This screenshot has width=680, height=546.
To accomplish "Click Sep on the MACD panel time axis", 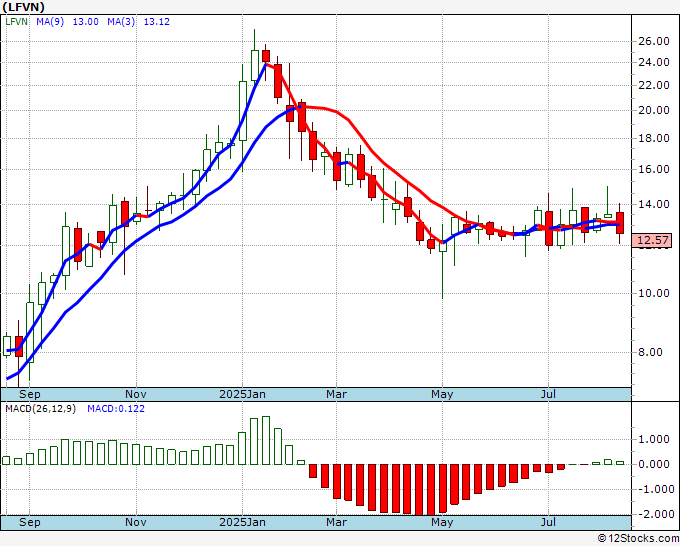I will 29,522.
